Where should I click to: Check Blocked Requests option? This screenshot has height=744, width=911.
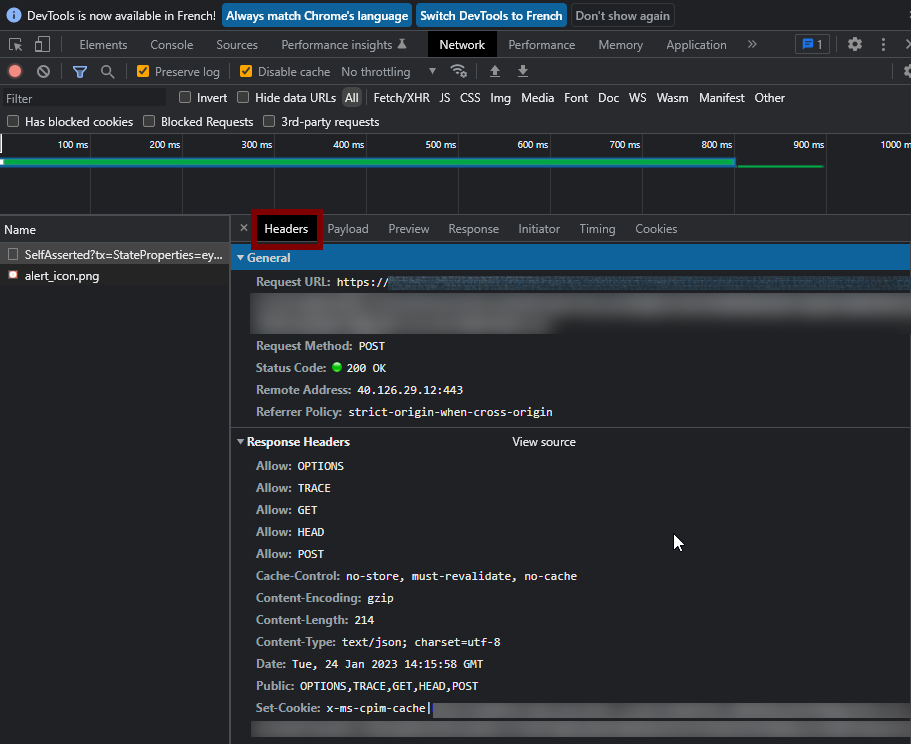coord(149,121)
